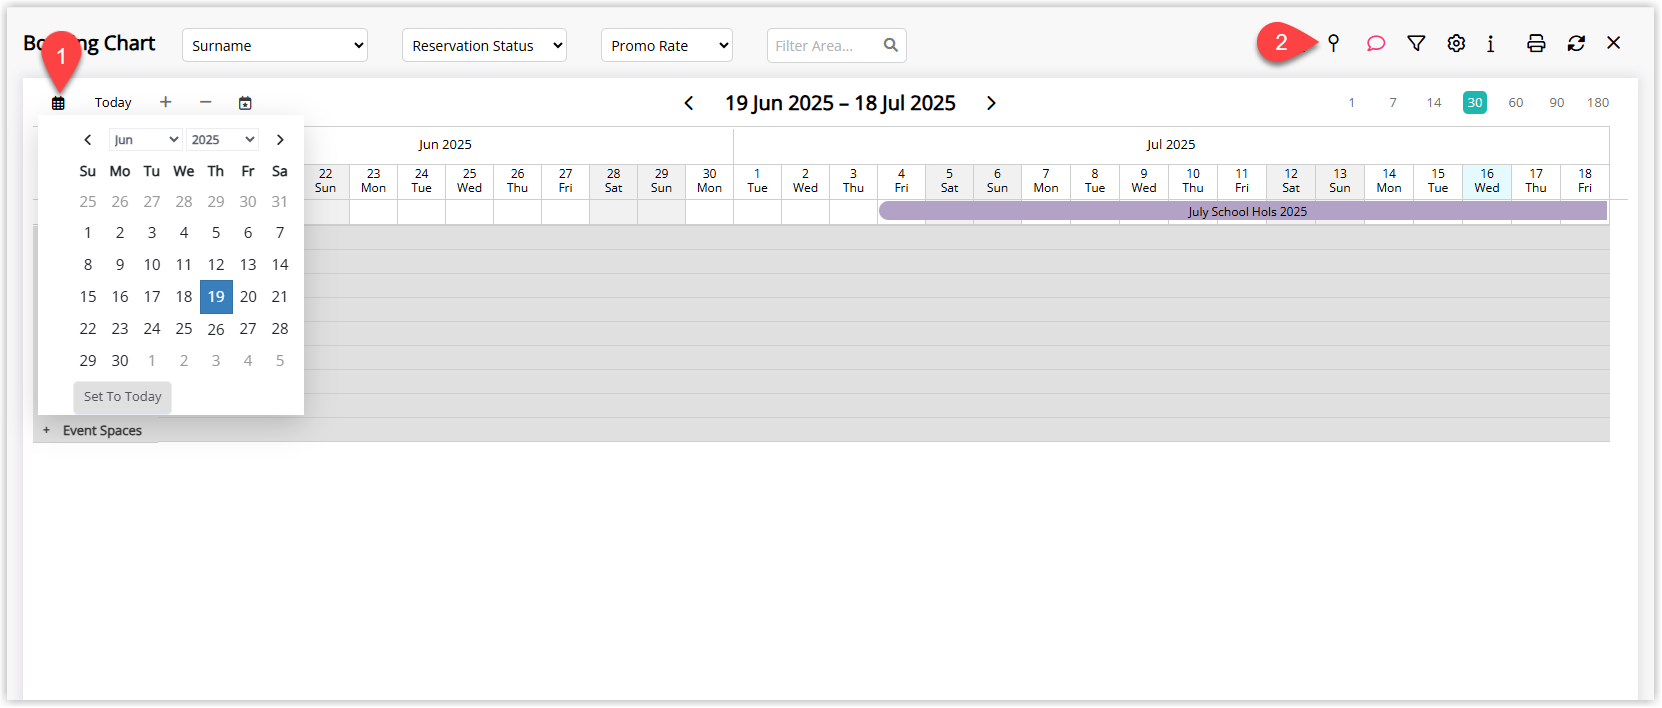Refresh the booking chart
The width and height of the screenshot is (1662, 708).
[x=1576, y=43]
